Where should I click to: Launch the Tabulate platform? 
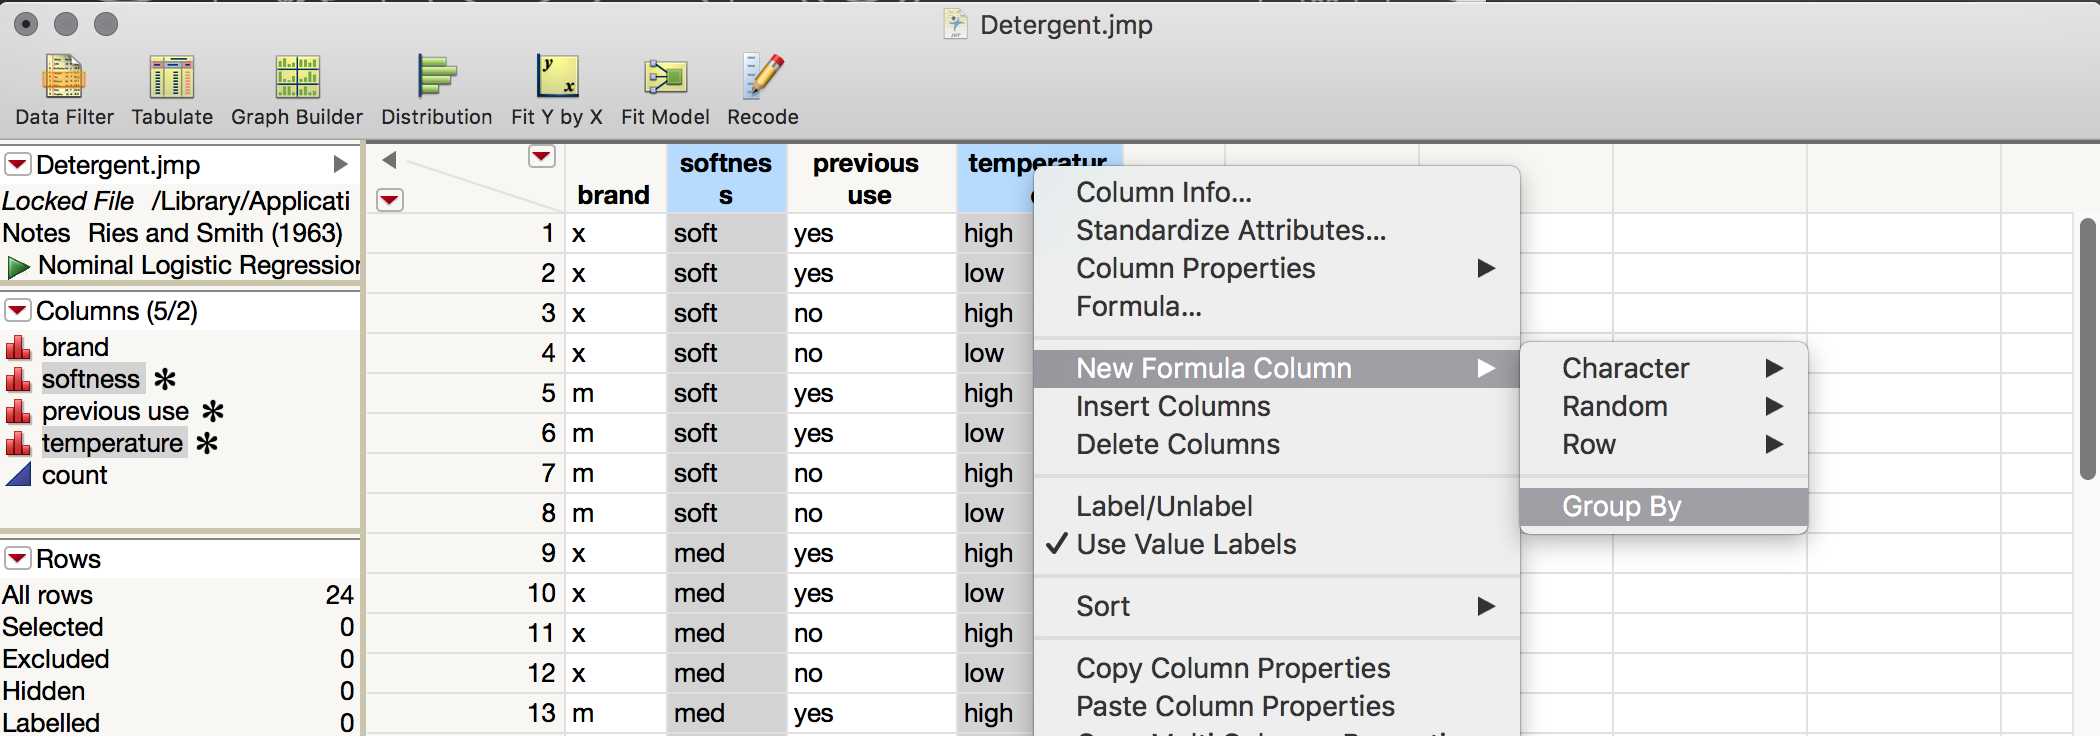[x=172, y=89]
